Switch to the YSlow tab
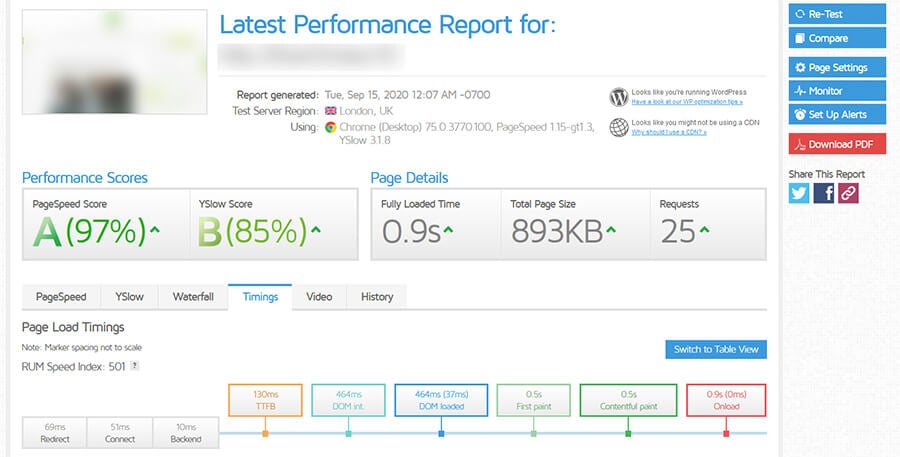900x457 pixels. point(129,297)
